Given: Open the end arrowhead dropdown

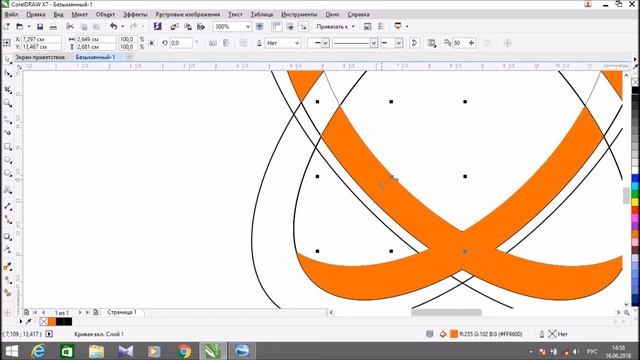Looking at the screenshot, I should pyautogui.click(x=398, y=43).
